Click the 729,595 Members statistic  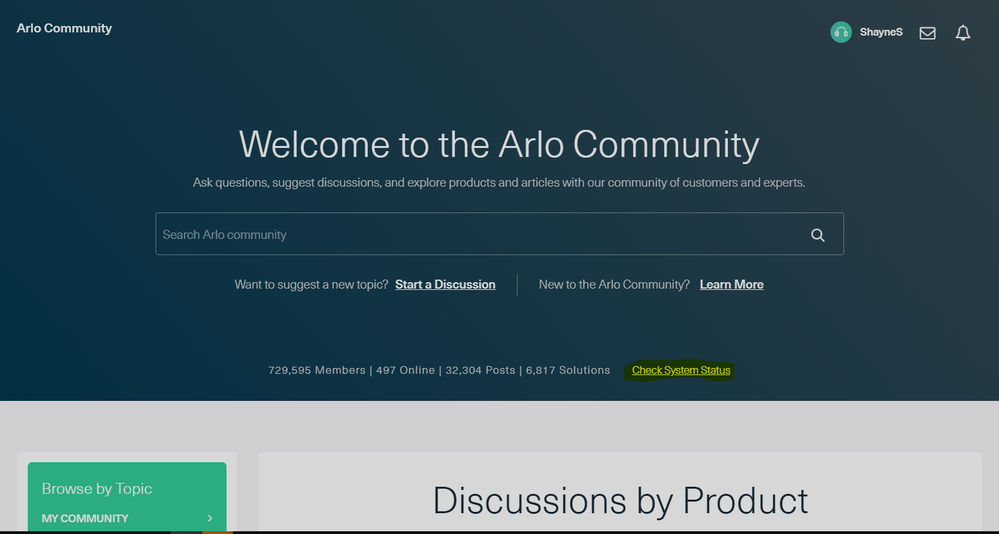point(317,370)
